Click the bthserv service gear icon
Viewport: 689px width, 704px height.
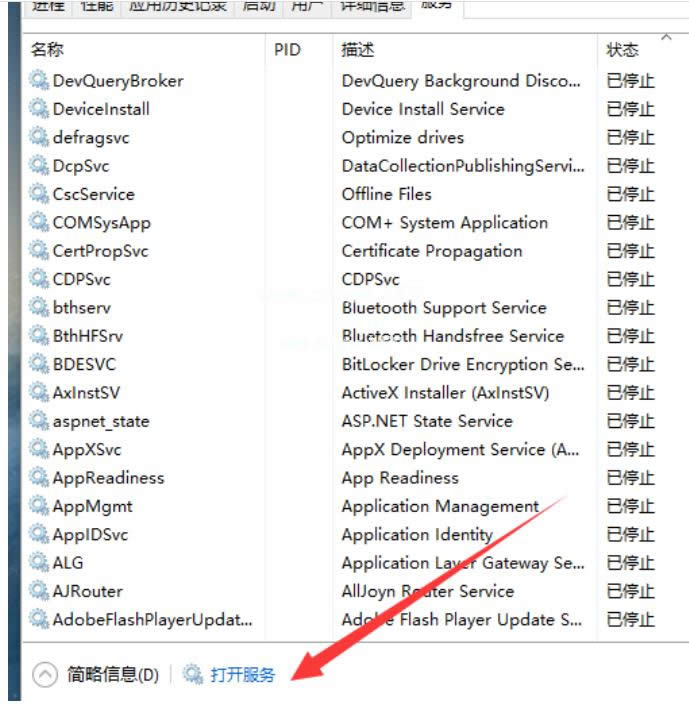[39, 308]
